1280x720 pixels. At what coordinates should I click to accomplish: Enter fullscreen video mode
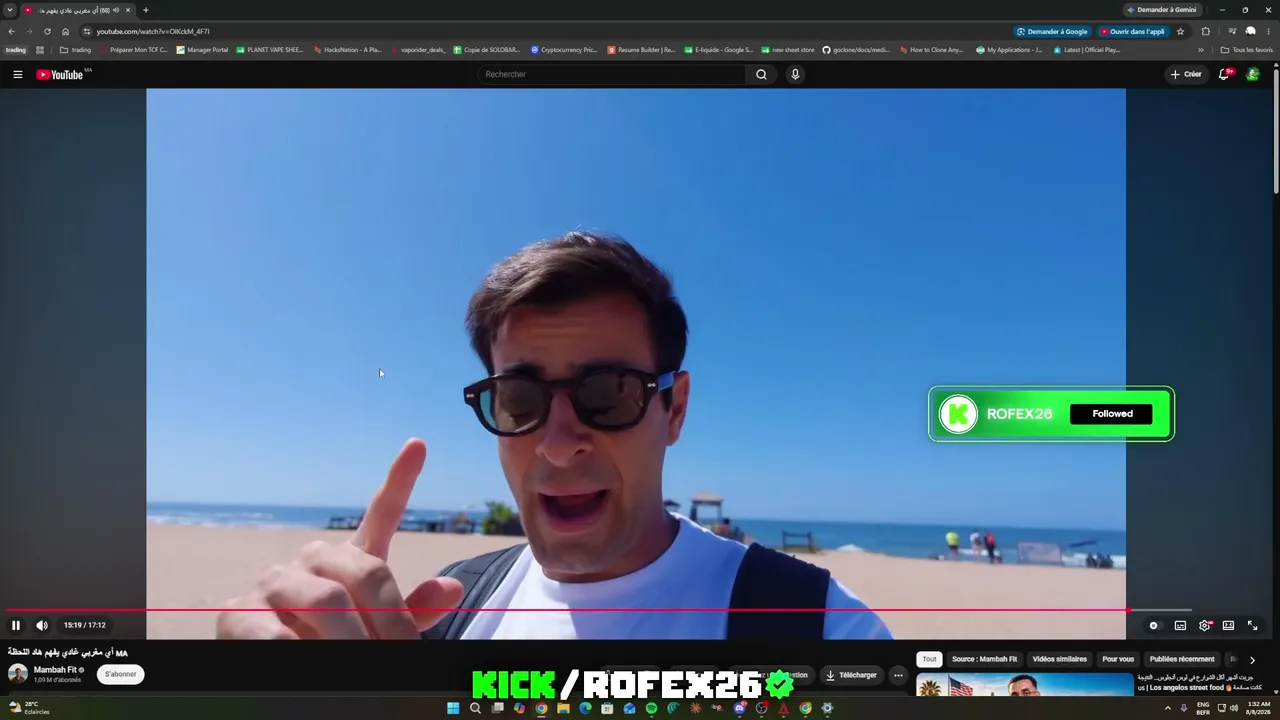pyautogui.click(x=1252, y=625)
